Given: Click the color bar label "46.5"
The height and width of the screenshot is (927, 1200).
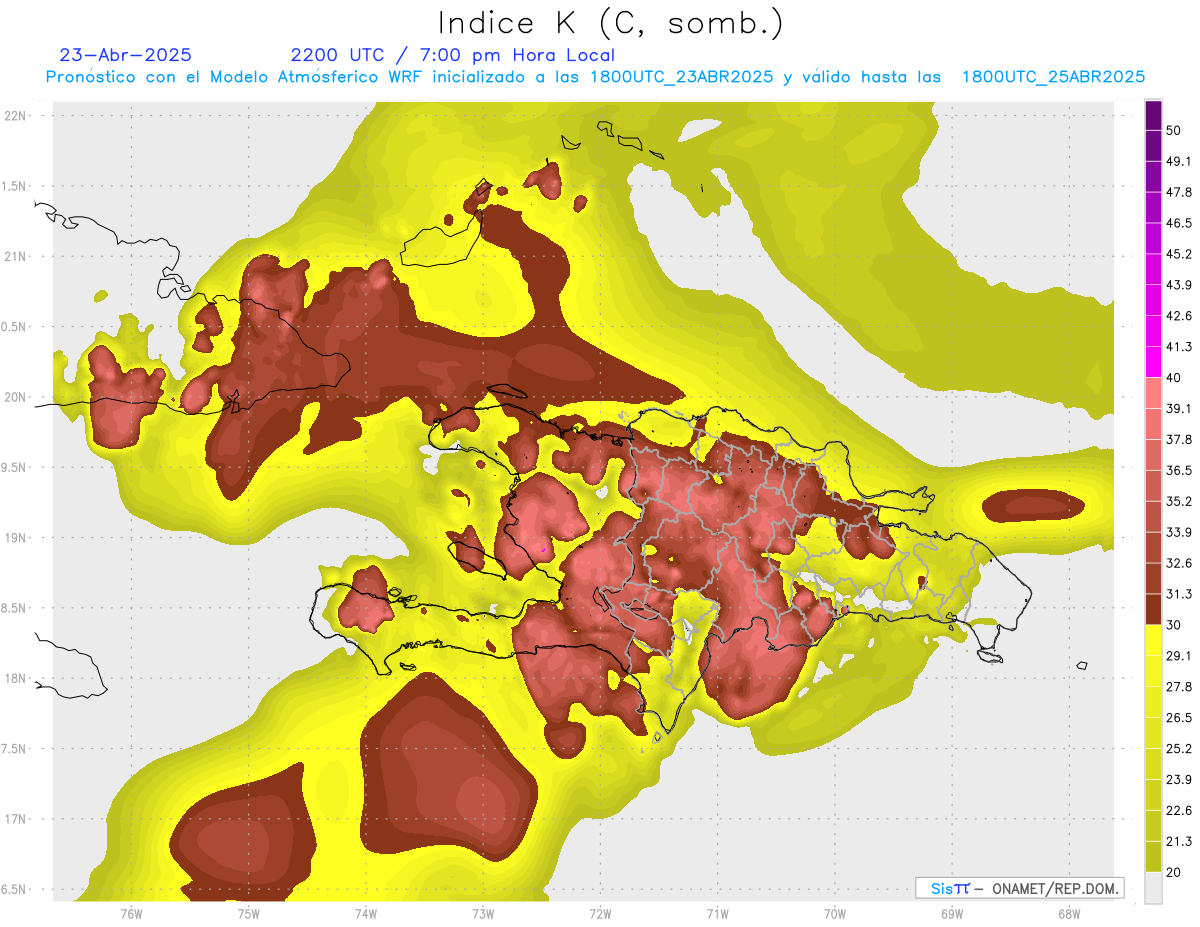Looking at the screenshot, I should coord(1179,223).
